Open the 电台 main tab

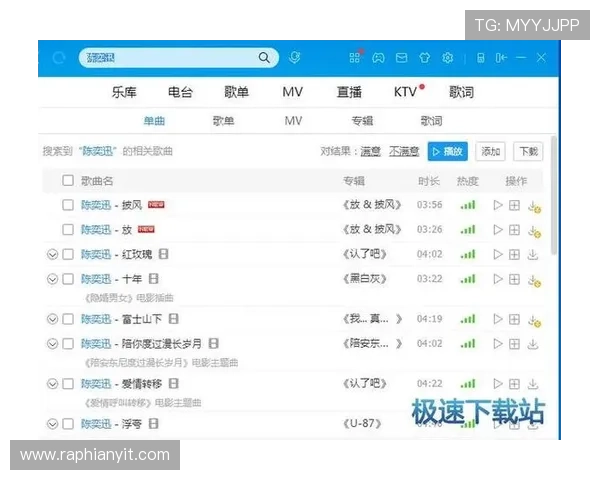(180, 92)
